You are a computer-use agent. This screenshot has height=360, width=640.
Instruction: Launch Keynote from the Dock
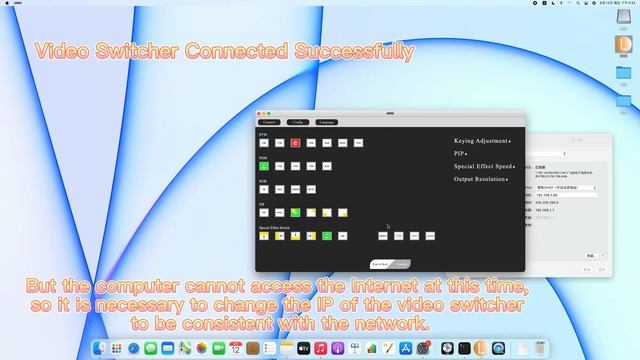[x=355, y=348]
